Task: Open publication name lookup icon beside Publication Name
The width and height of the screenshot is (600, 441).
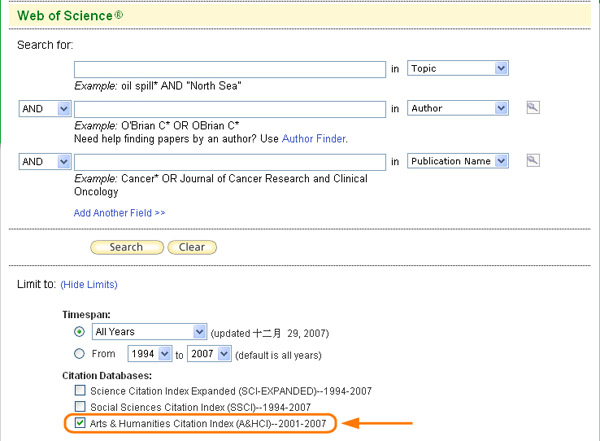Action: click(x=533, y=160)
